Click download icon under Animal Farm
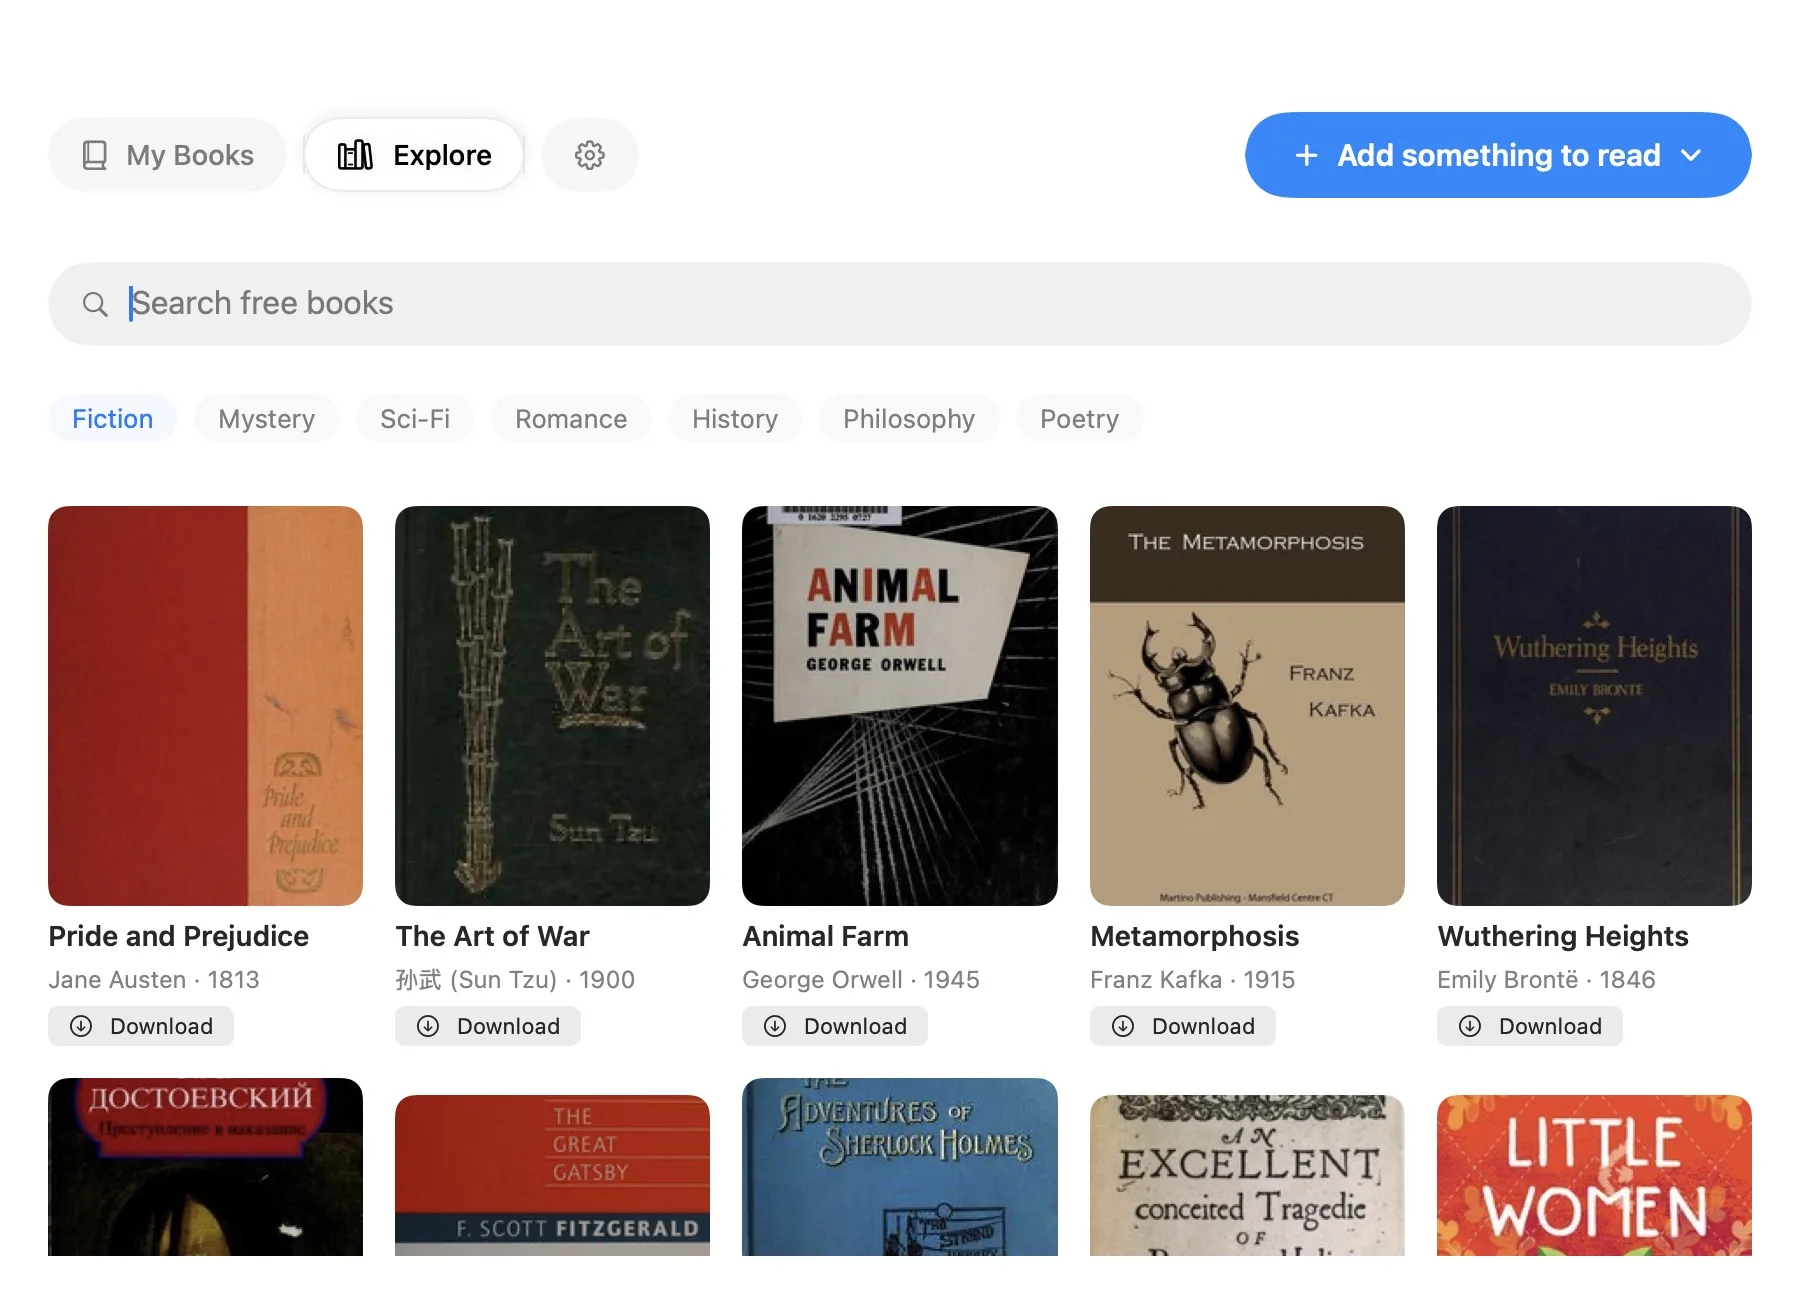The height and width of the screenshot is (1304, 1800). tap(775, 1026)
